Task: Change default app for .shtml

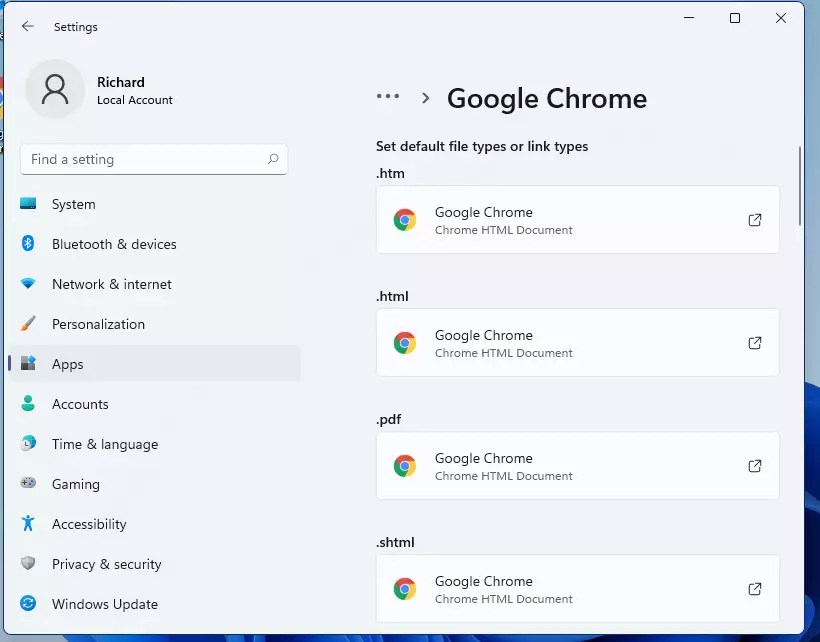Action: click(577, 589)
